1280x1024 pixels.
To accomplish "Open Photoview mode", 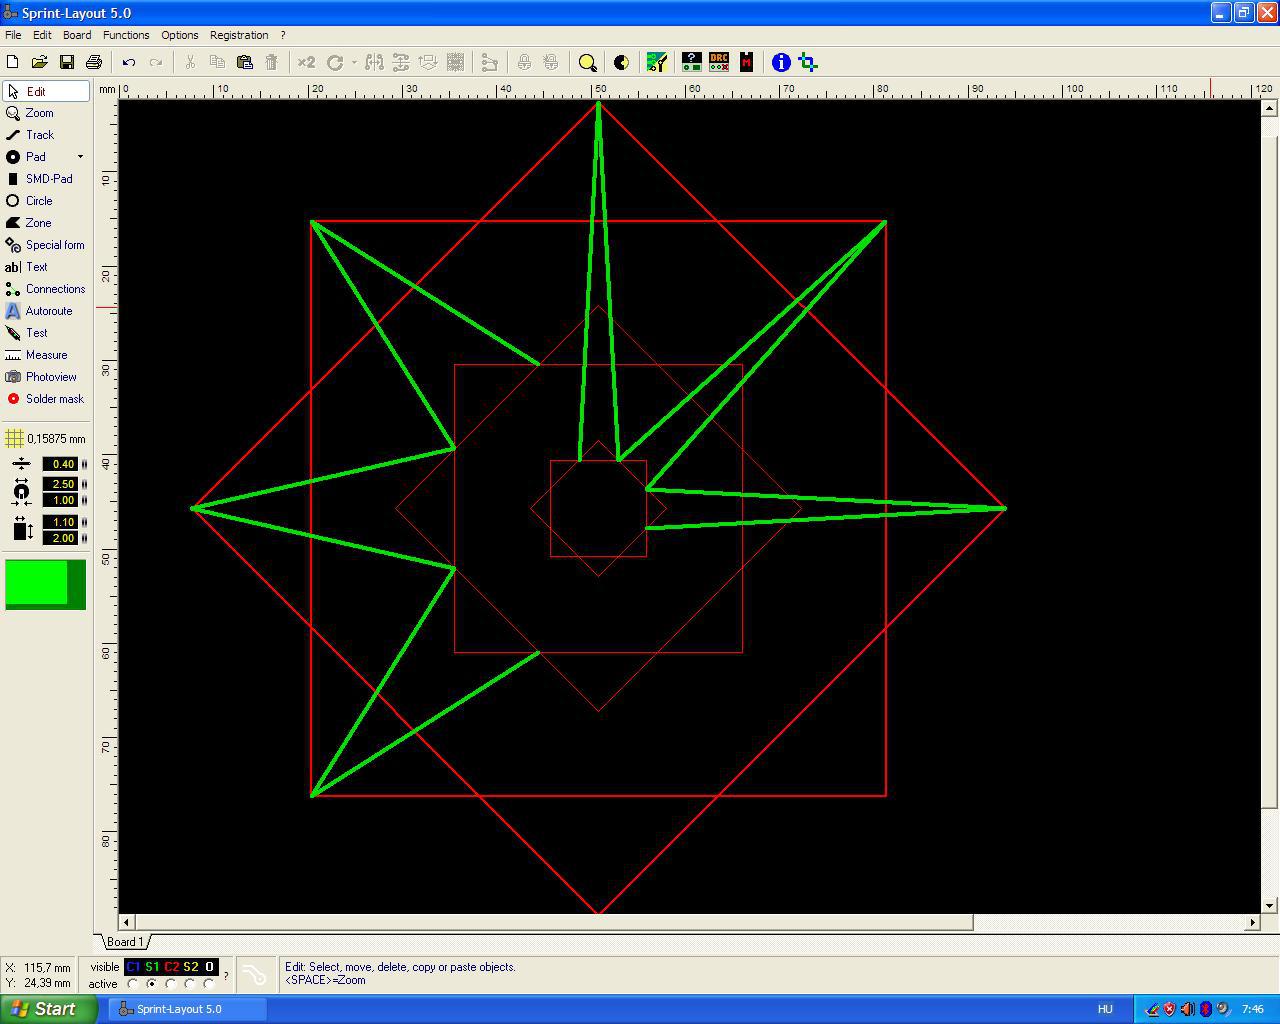I will click(x=46, y=377).
